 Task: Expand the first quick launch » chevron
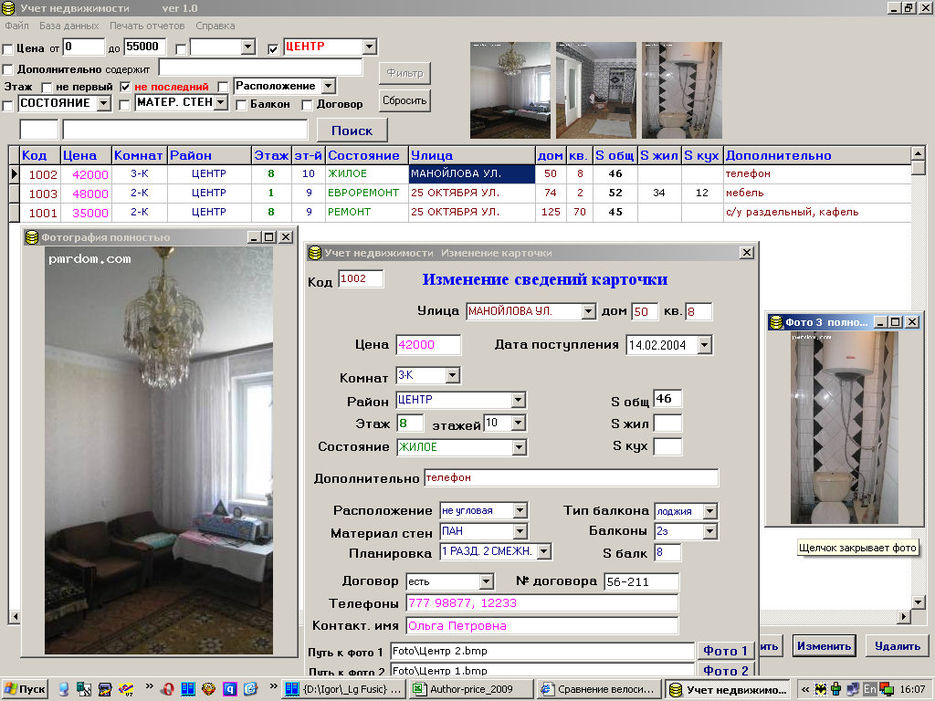point(149,687)
